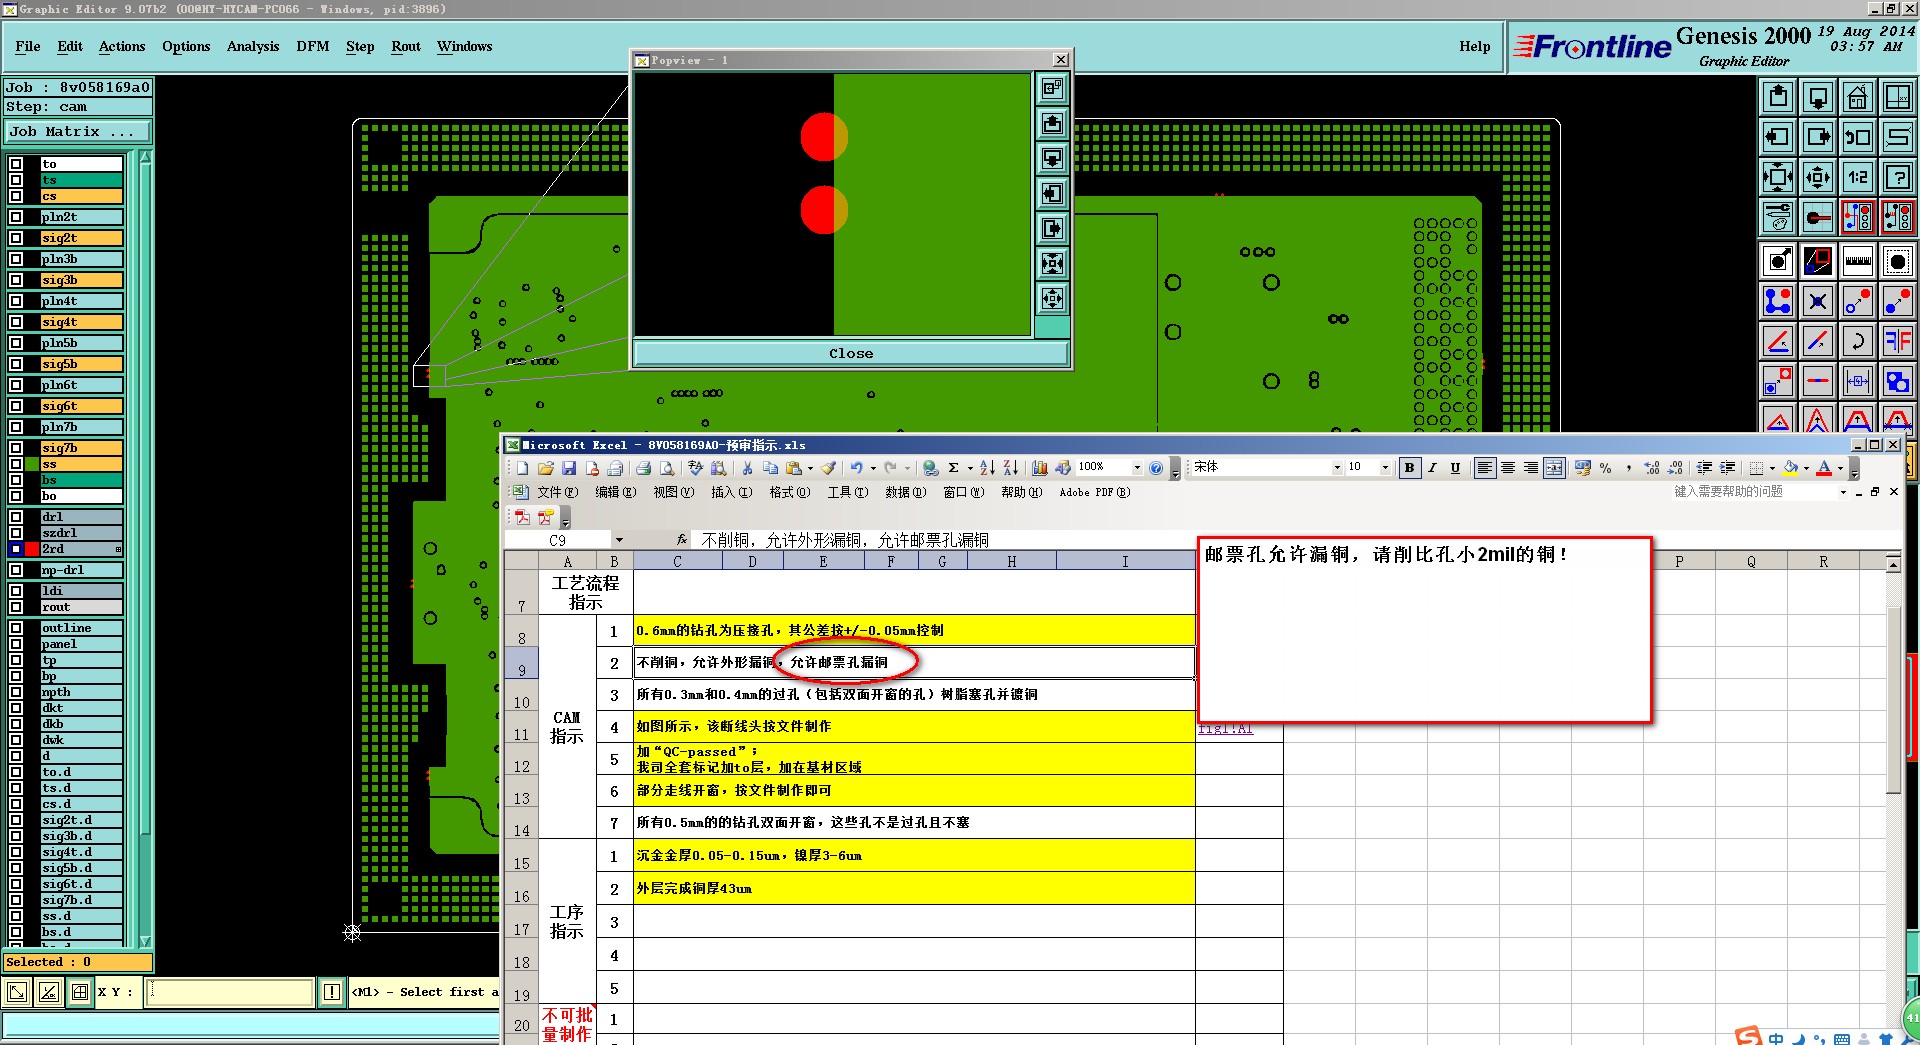Click Save icon in Excel toolbar
This screenshot has height=1045, width=1920.
coord(569,467)
